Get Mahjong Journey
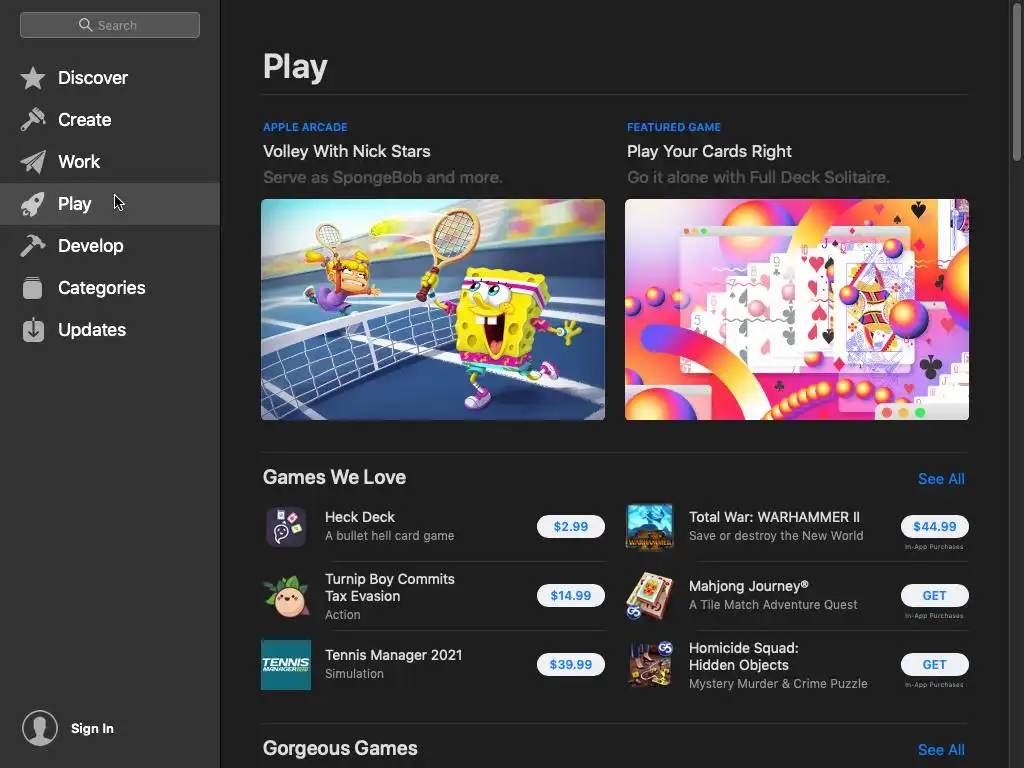 click(935, 596)
